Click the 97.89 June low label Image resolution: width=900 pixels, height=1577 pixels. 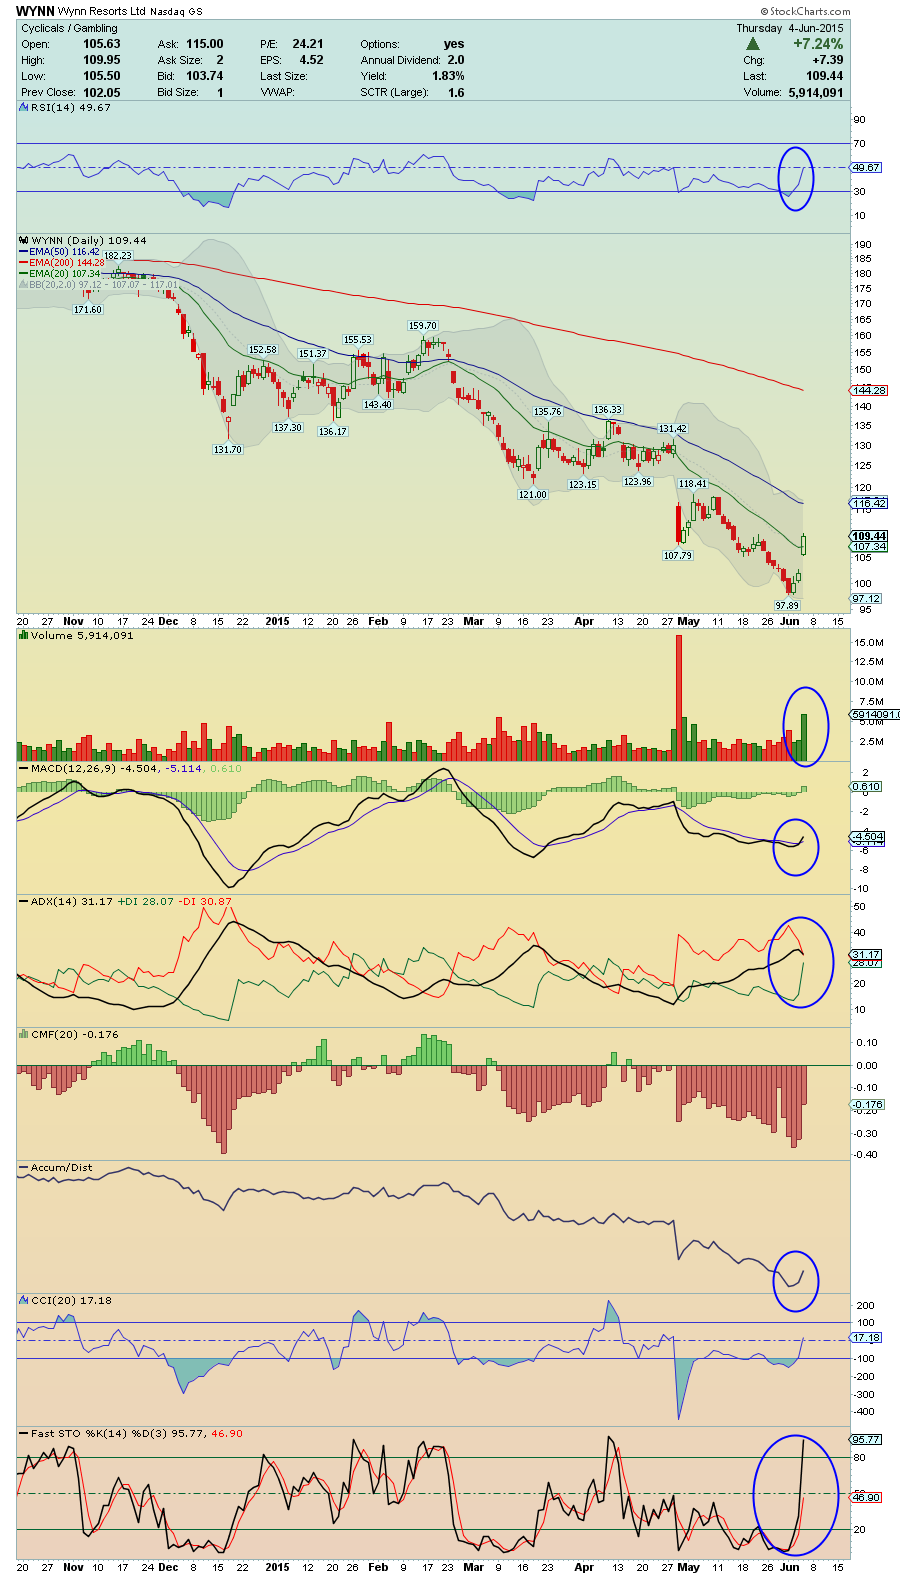(x=787, y=606)
